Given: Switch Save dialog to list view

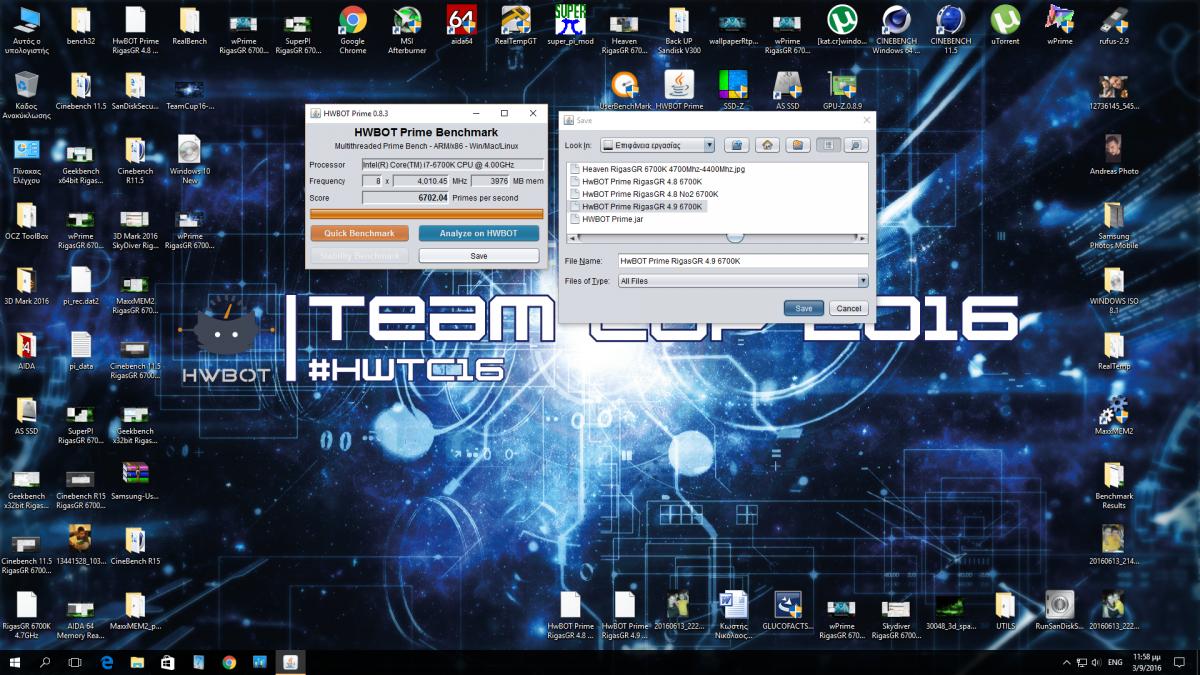Looking at the screenshot, I should coord(828,145).
